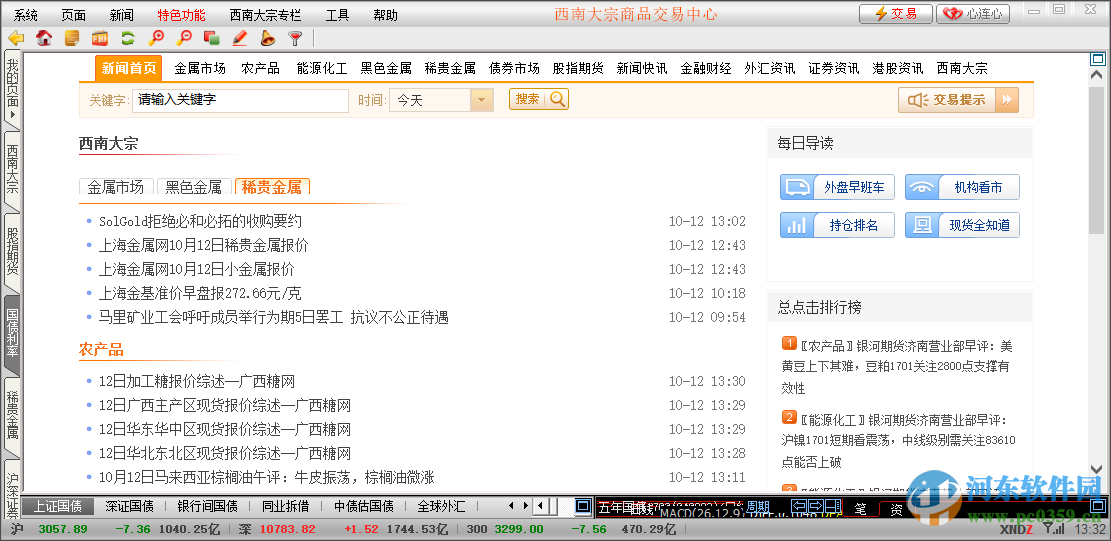Image resolution: width=1111 pixels, height=541 pixels.
Task: Go back with the yellow arrow icon
Action: 16,38
